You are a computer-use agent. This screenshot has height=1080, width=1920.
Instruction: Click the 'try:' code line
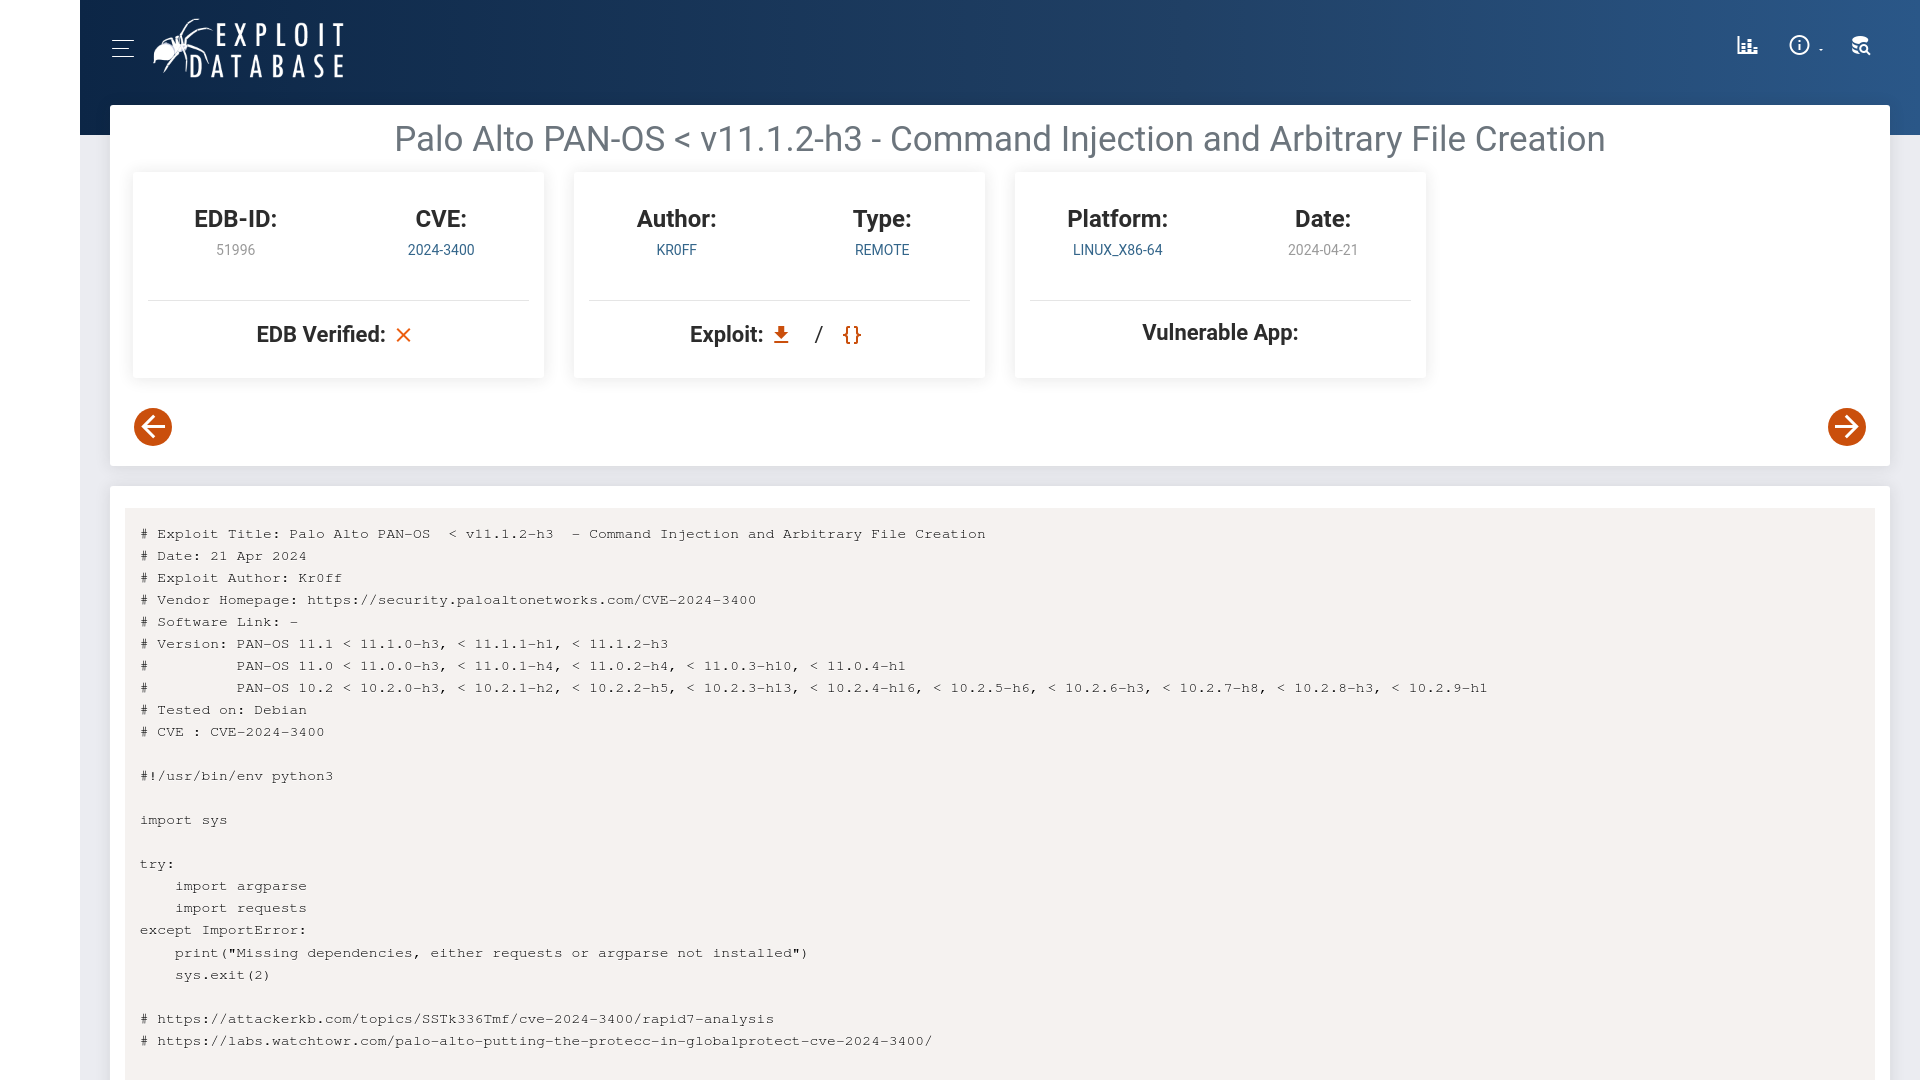[x=157, y=864]
